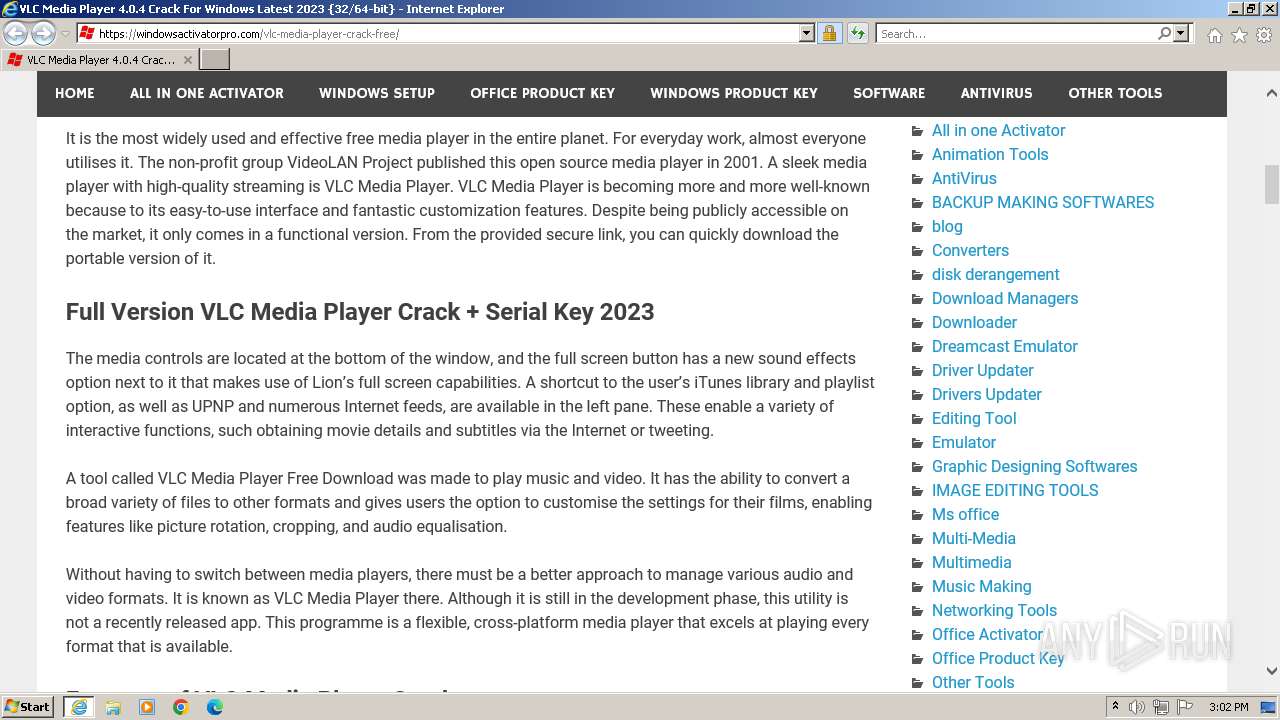This screenshot has height=720, width=1280.
Task: Launch Microsoft Edge from the taskbar
Action: 215,707
